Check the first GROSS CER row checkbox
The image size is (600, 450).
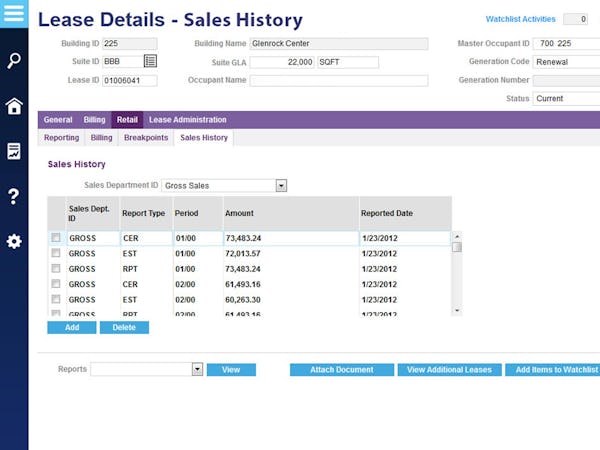(x=56, y=238)
